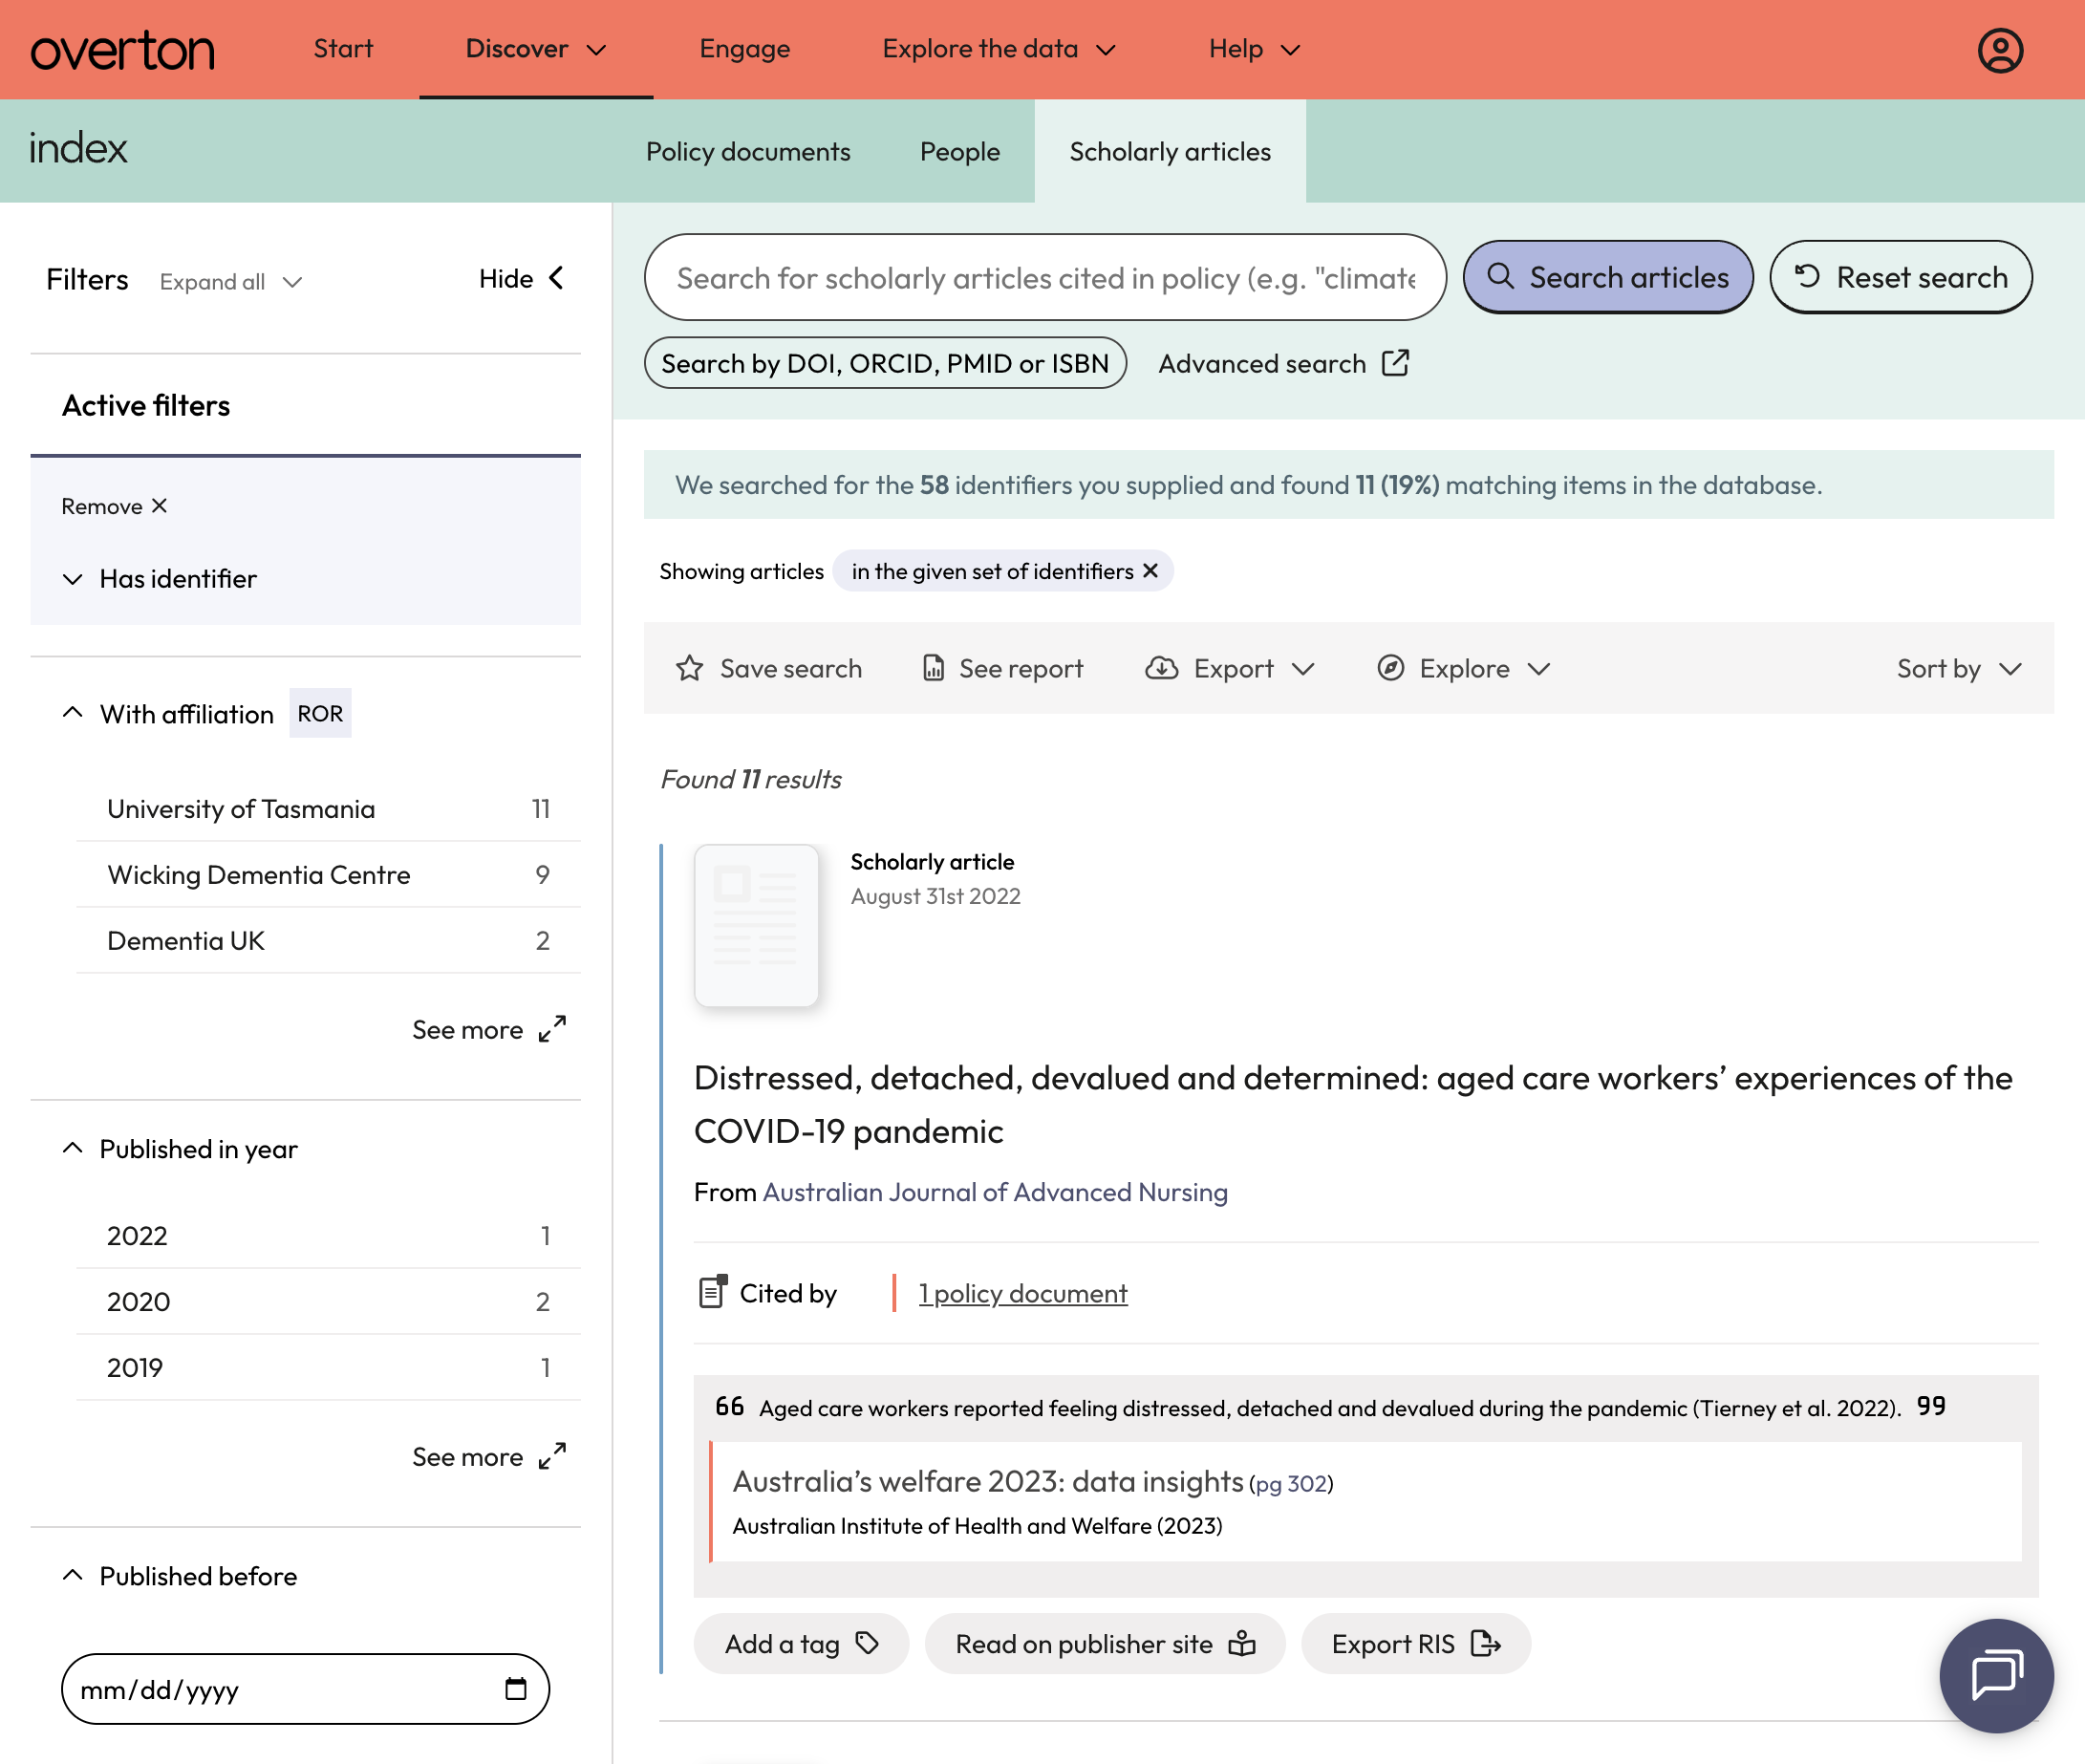Click the tag icon on Add a tag

coord(867,1643)
